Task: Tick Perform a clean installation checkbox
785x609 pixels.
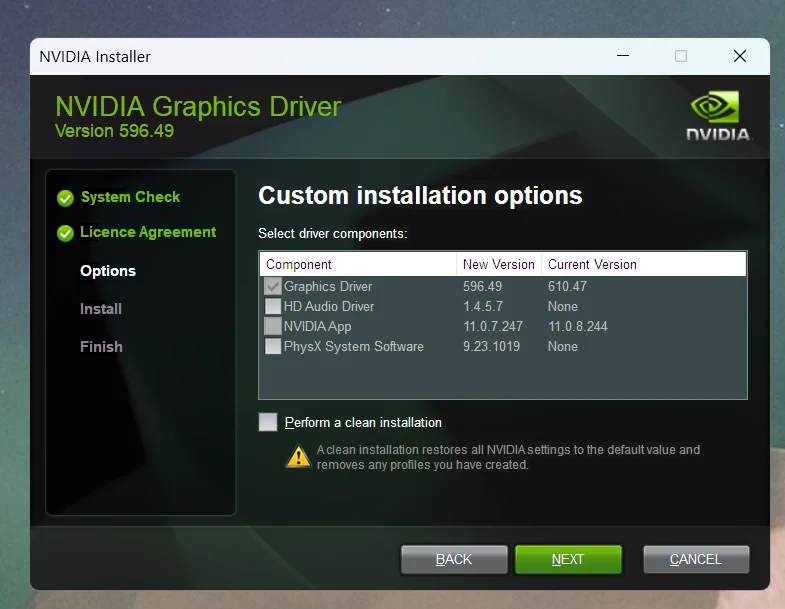Action: coord(268,422)
